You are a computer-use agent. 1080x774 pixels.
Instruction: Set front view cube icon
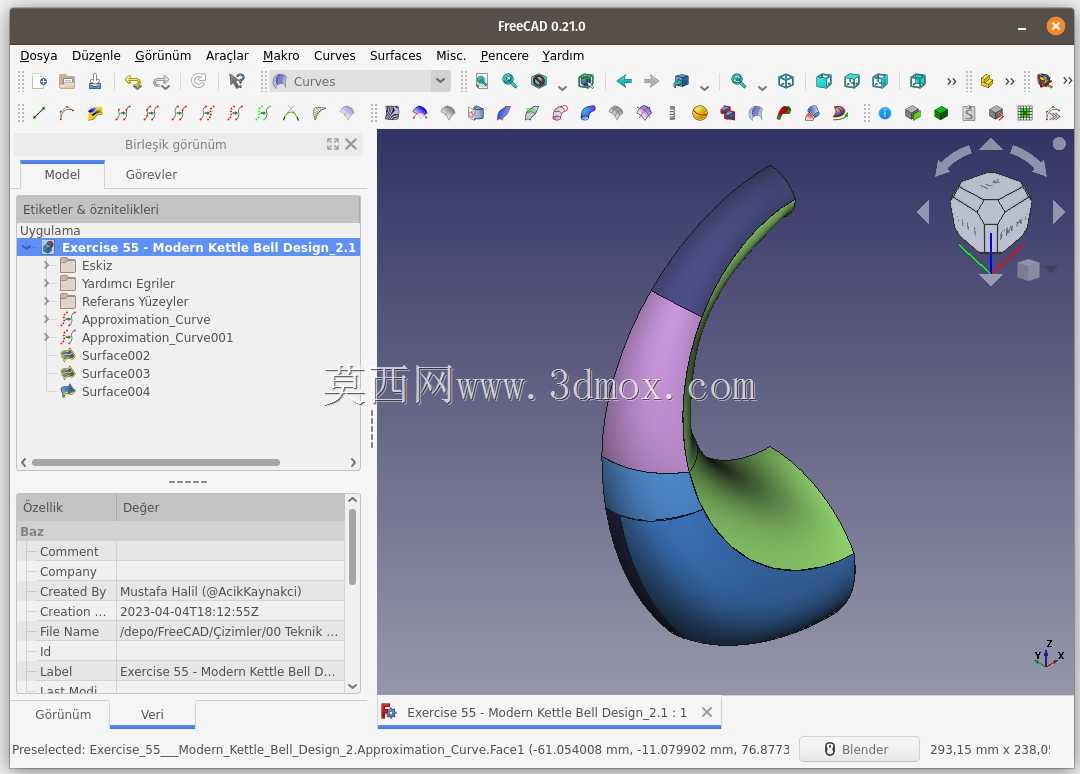pos(824,81)
